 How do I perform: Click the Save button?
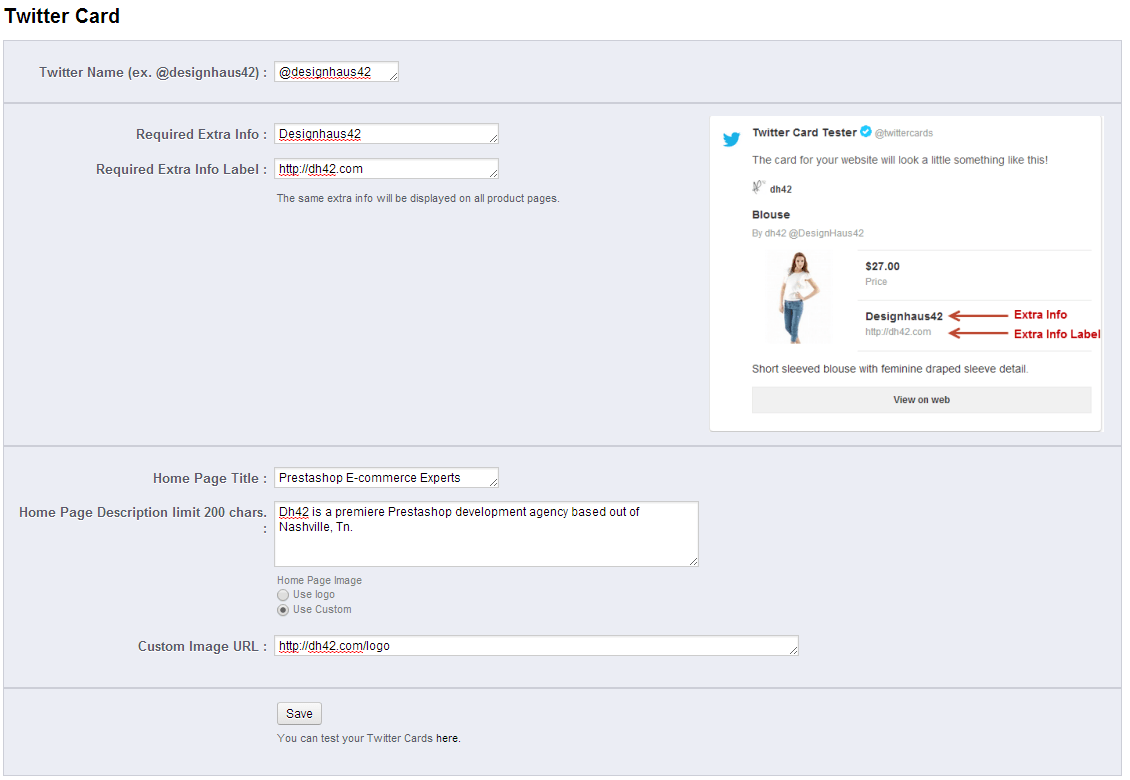299,714
